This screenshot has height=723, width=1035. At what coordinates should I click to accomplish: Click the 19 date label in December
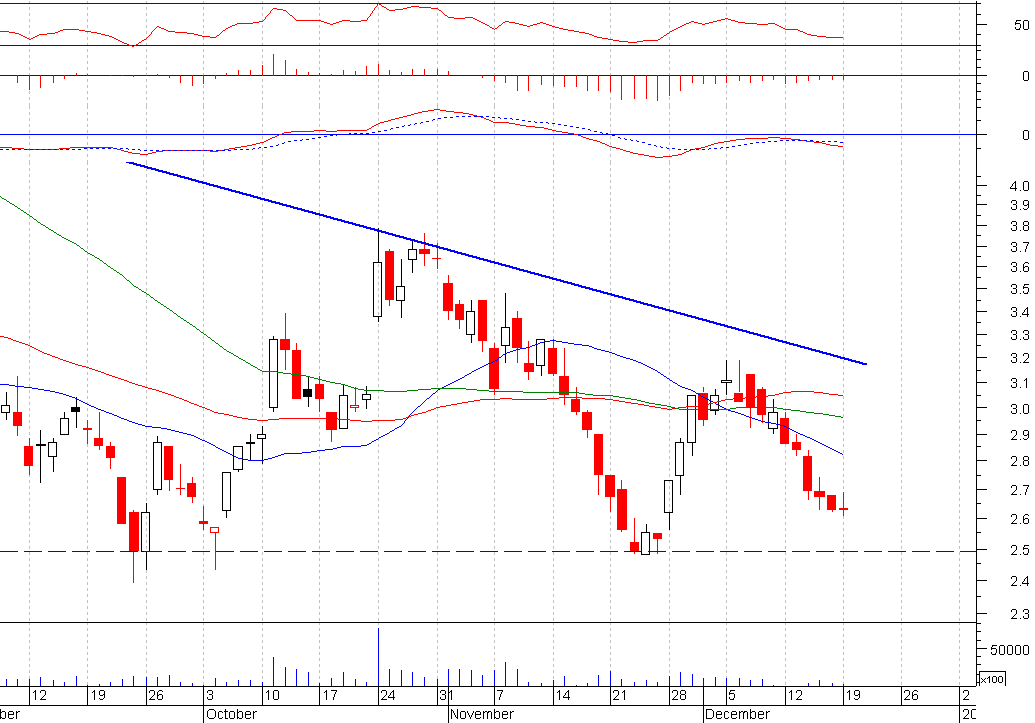(x=853, y=695)
